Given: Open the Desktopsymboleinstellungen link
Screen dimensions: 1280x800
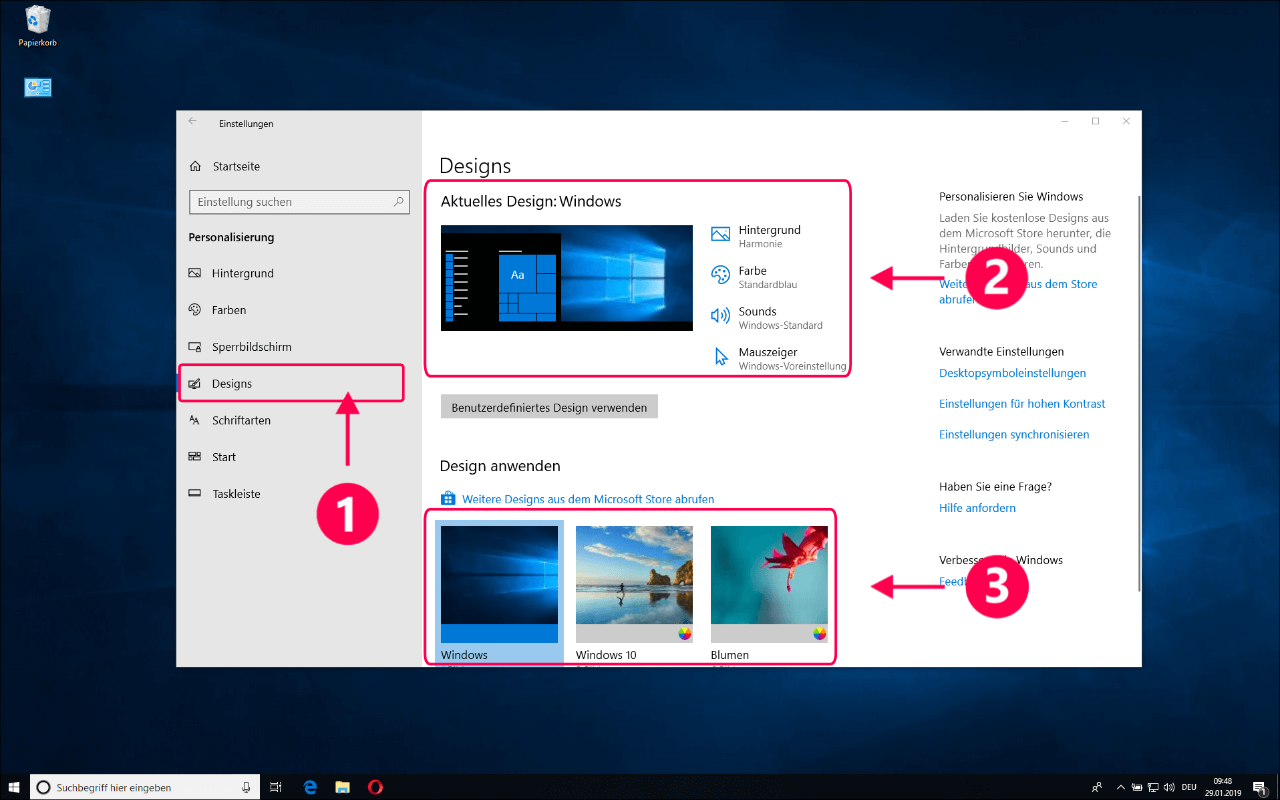Looking at the screenshot, I should click(x=1012, y=373).
